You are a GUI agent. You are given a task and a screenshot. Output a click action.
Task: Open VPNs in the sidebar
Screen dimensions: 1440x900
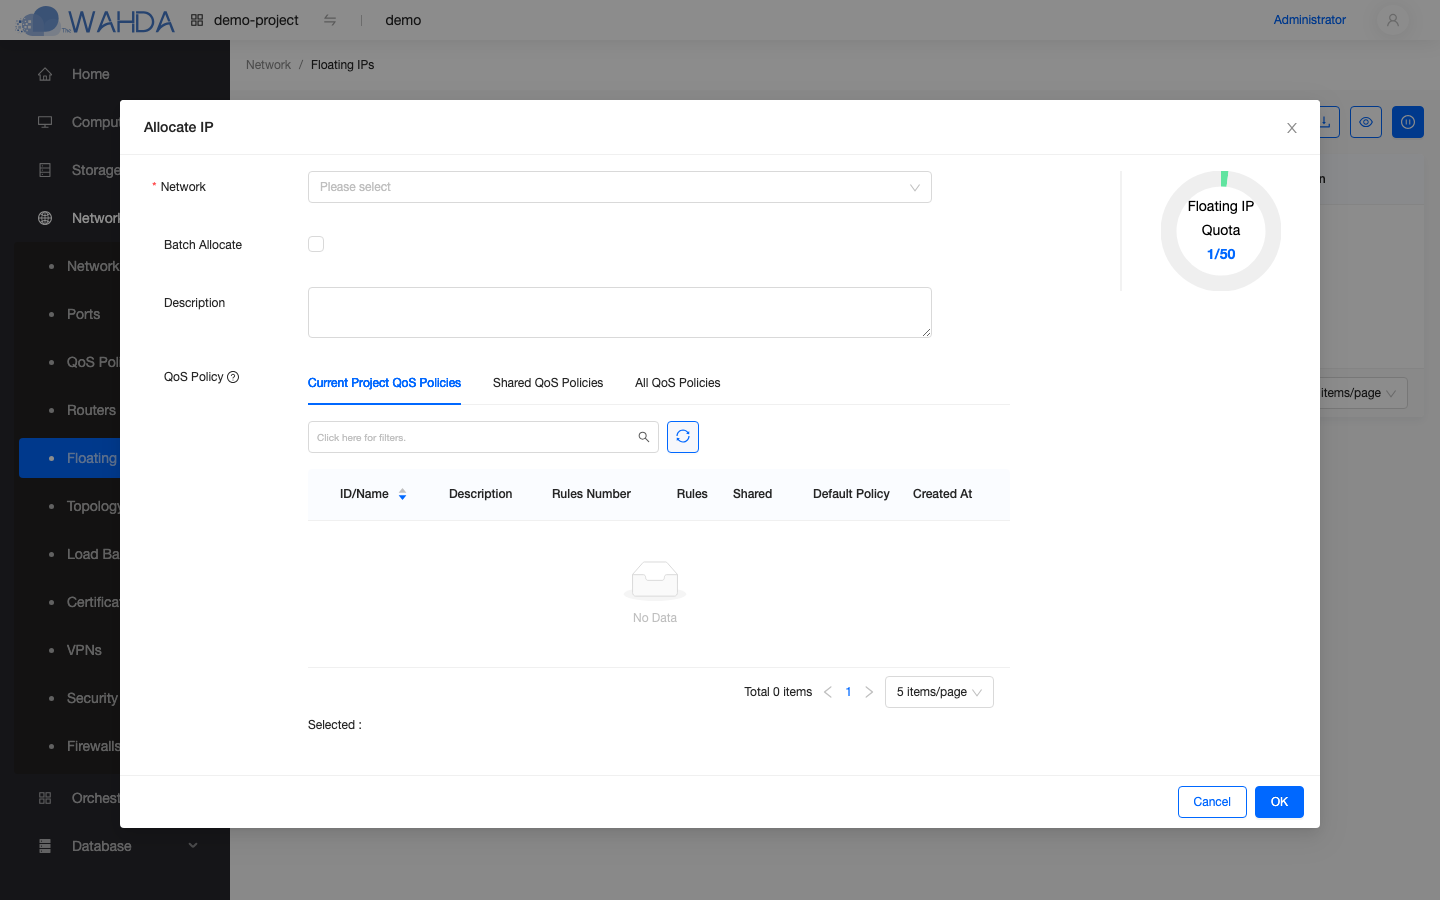(x=84, y=650)
